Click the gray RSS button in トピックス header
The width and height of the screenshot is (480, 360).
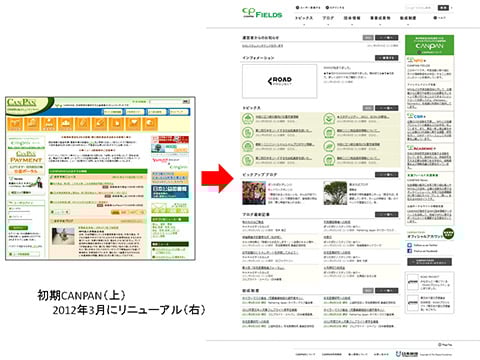coord(368,108)
